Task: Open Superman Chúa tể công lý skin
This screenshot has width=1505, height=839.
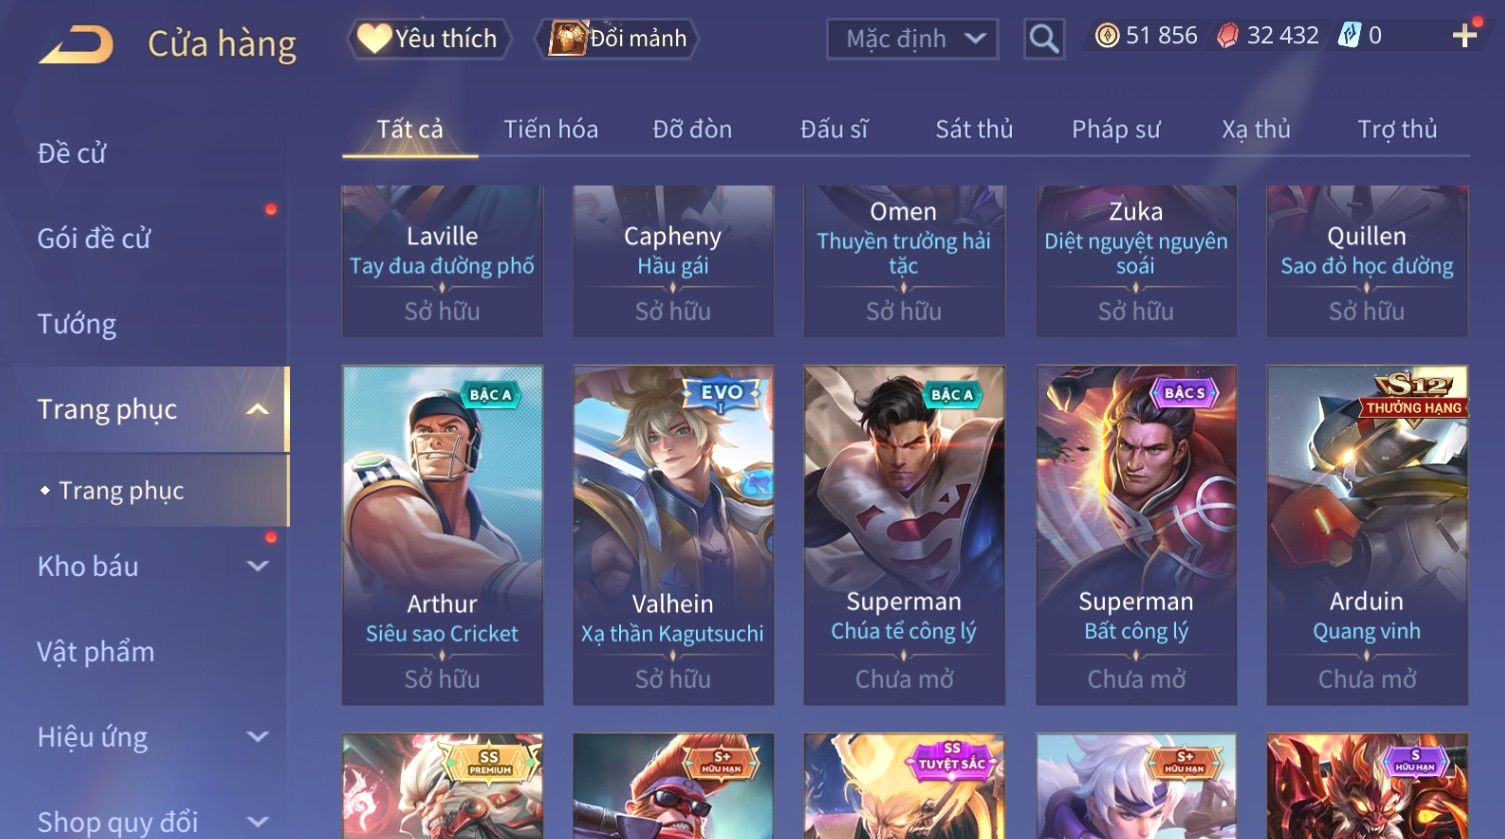Action: [904, 535]
